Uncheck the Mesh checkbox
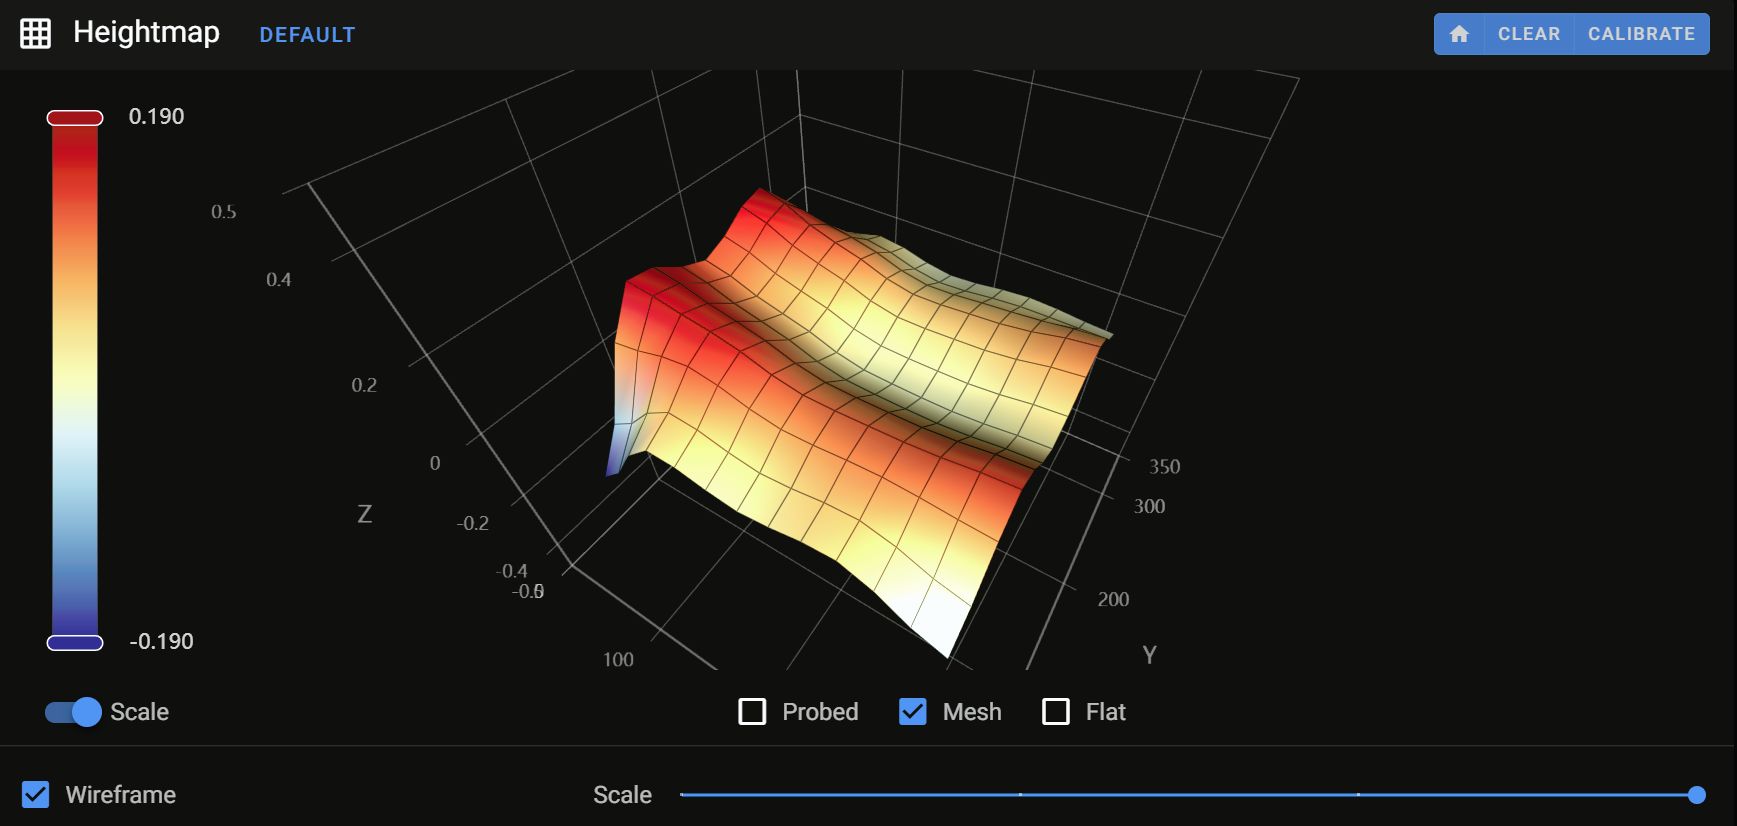 912,712
